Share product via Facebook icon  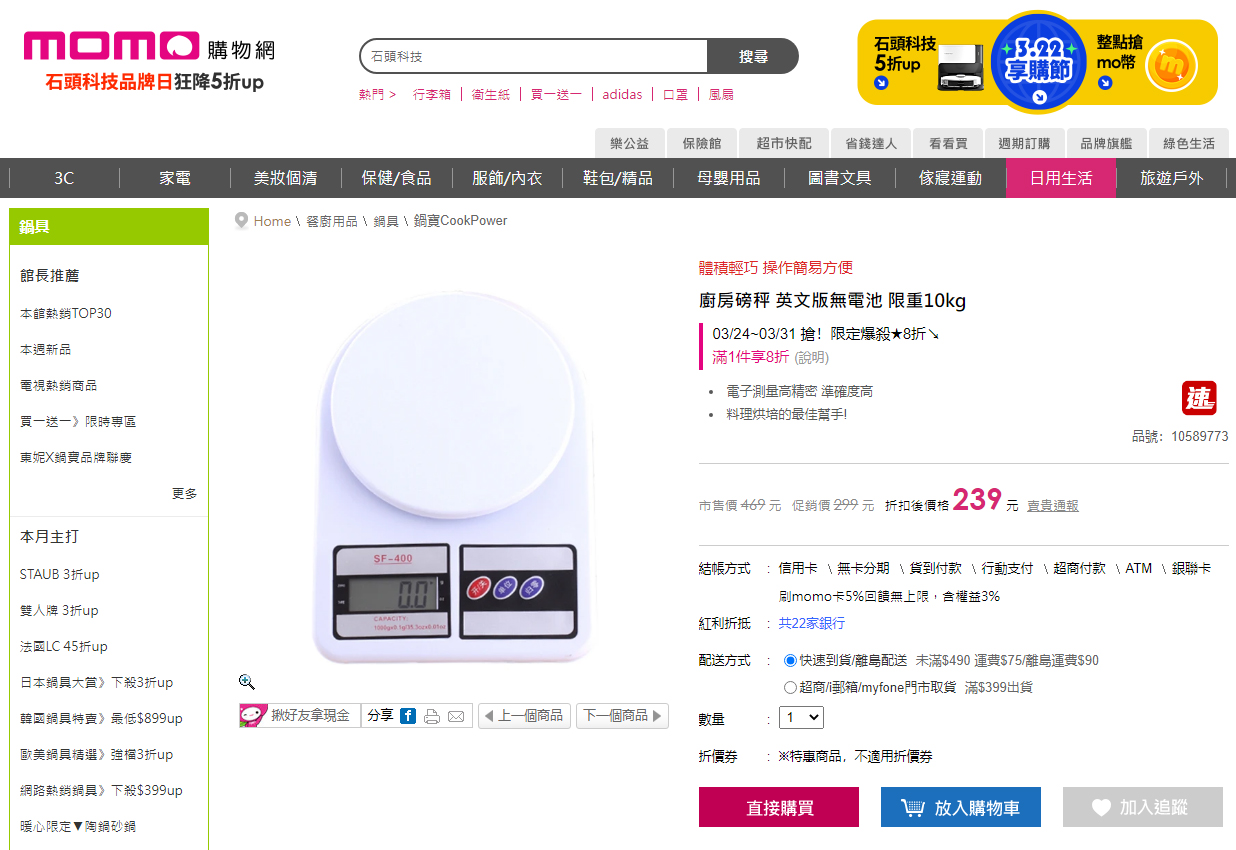(x=408, y=716)
